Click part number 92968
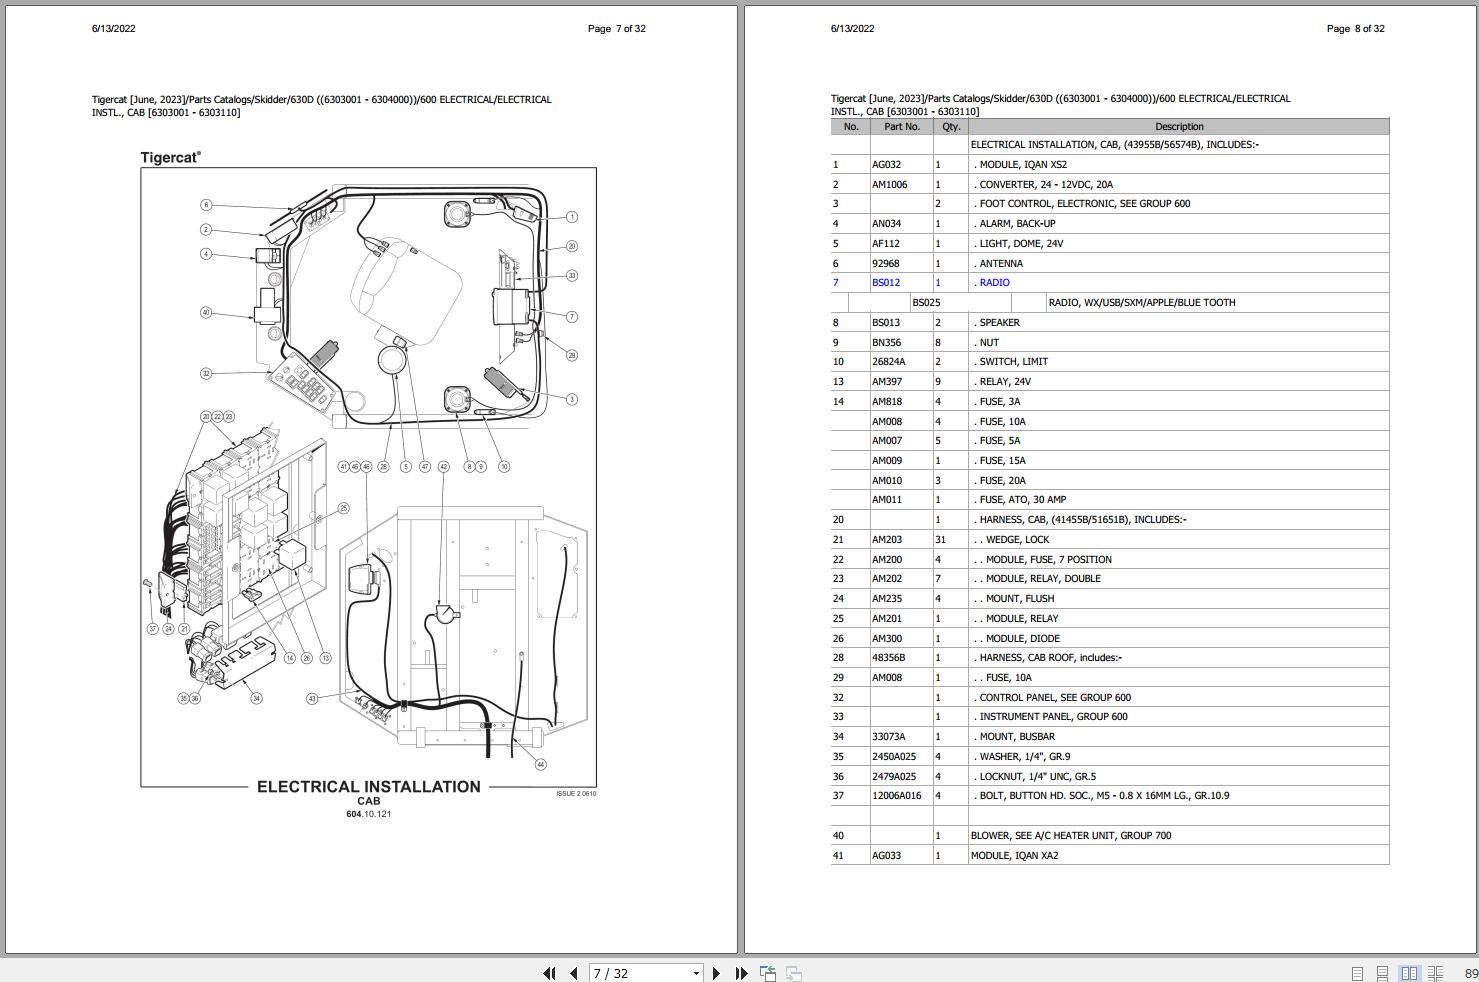Image resolution: width=1479 pixels, height=982 pixels. click(886, 264)
